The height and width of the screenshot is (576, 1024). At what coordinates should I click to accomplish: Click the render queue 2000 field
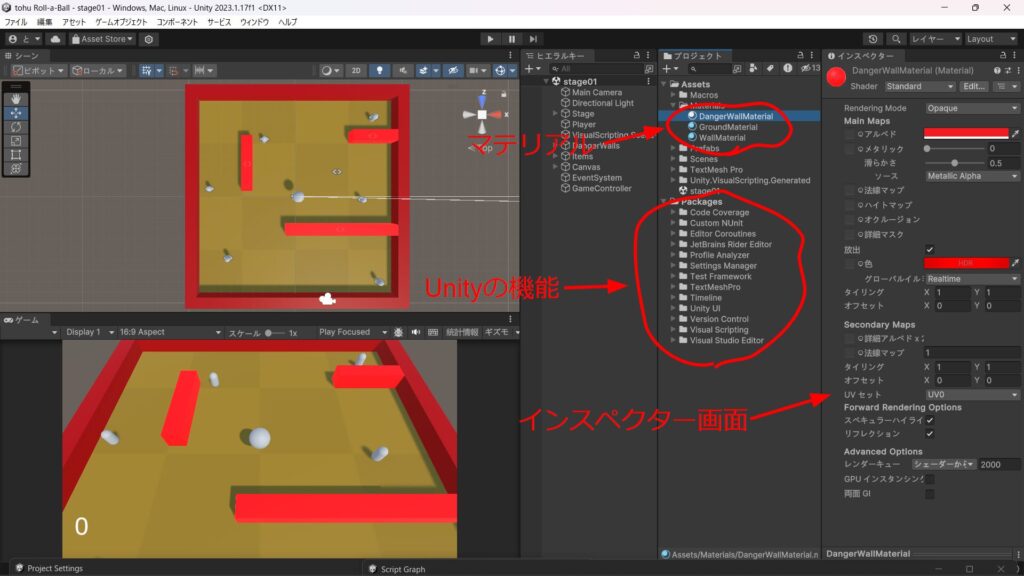click(999, 464)
